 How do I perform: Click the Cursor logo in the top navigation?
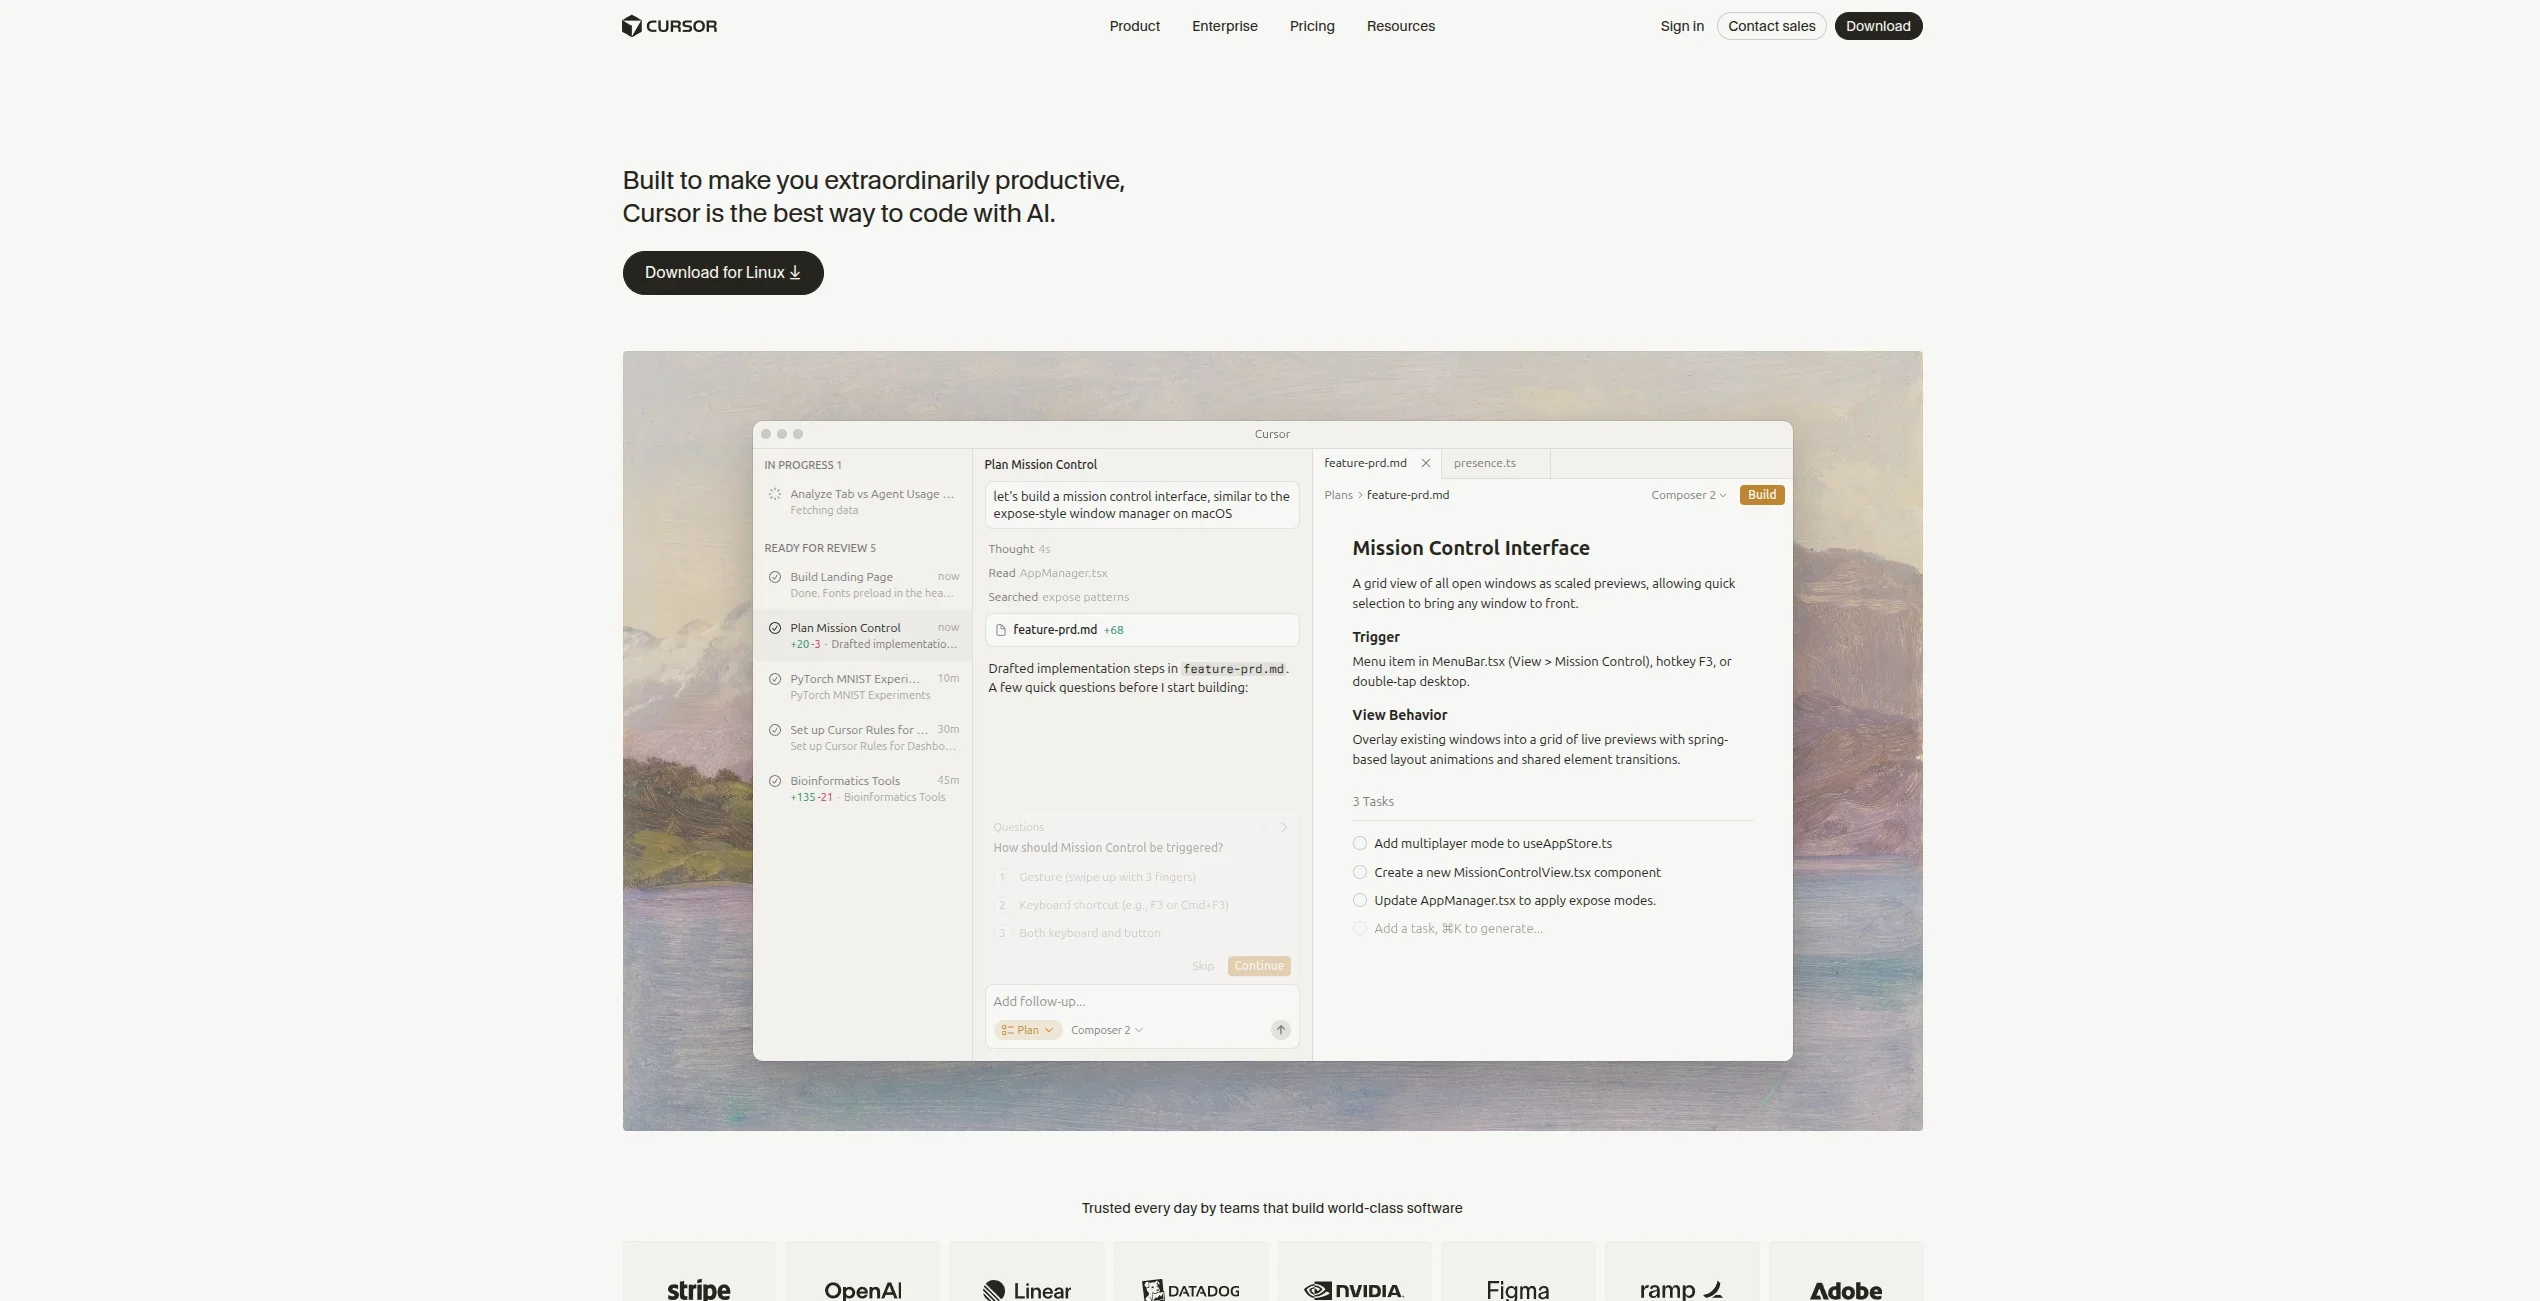tap(668, 26)
